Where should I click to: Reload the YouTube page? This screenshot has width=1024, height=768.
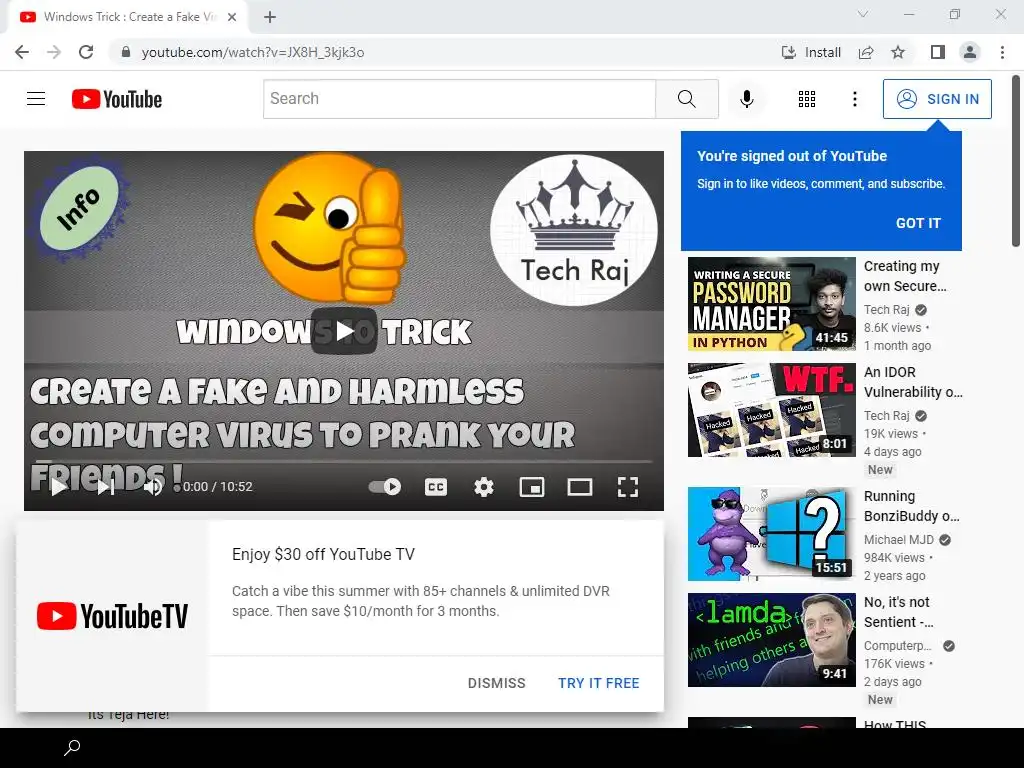86,52
